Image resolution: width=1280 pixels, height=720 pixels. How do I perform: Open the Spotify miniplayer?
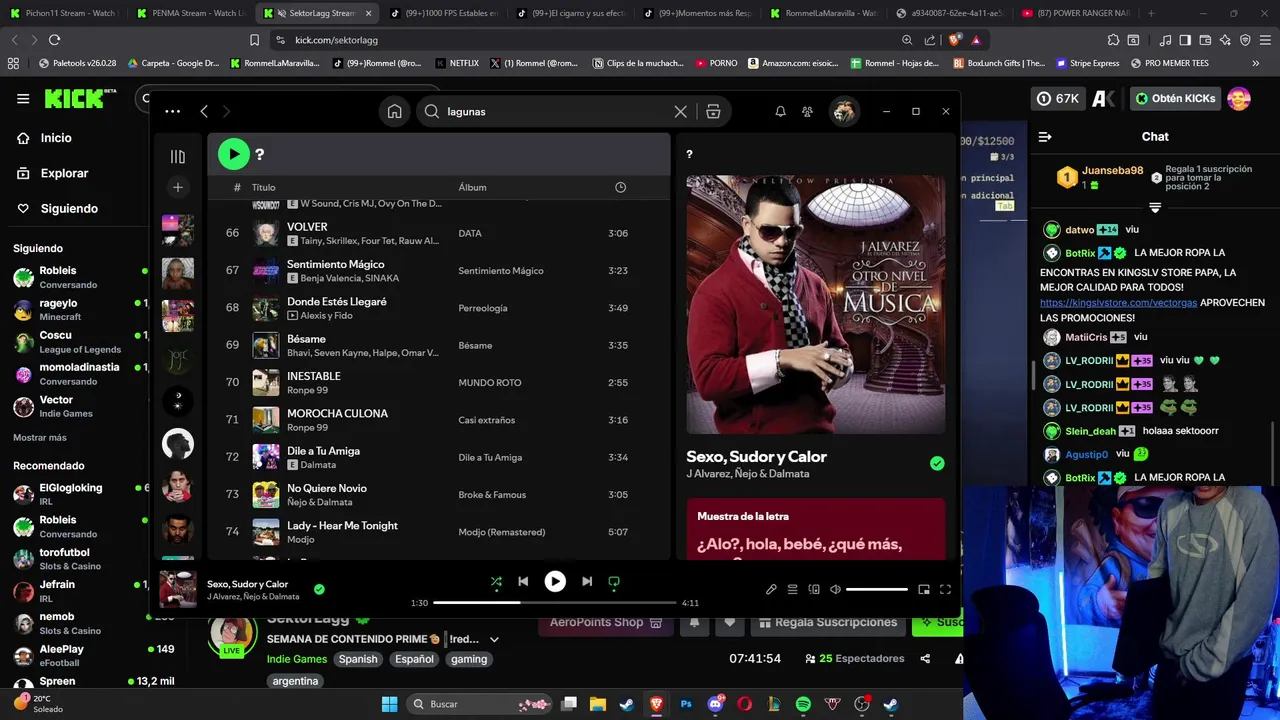click(924, 589)
